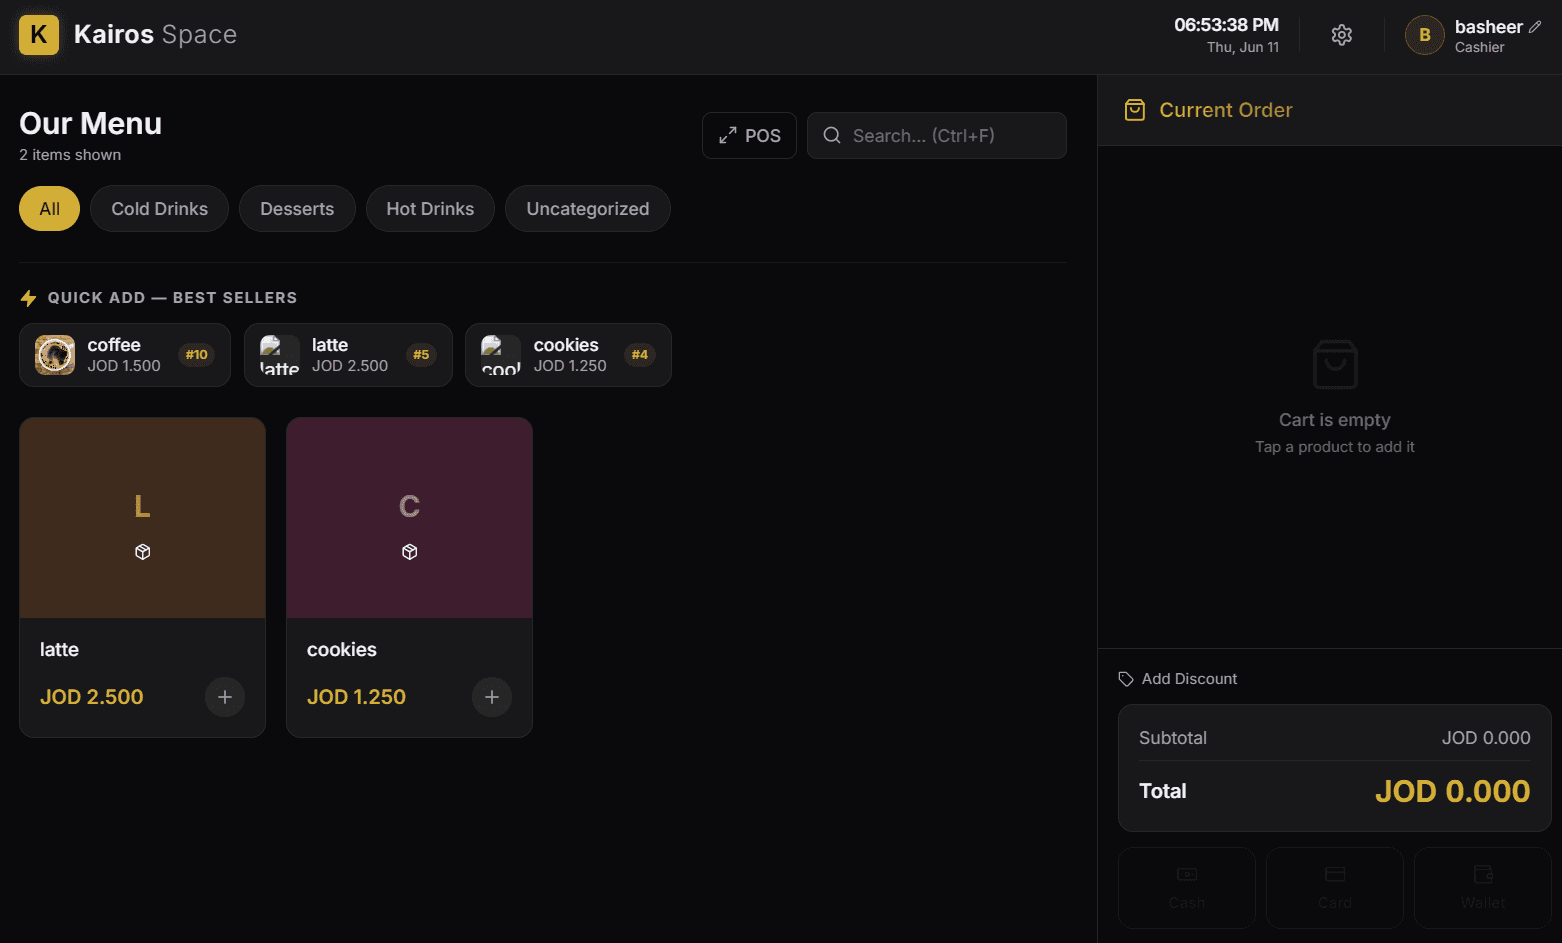Click the cookies name on product card

pyautogui.click(x=342, y=650)
